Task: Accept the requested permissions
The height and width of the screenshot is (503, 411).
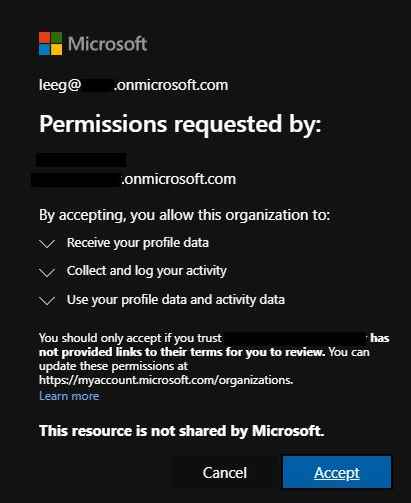Action: (x=337, y=472)
